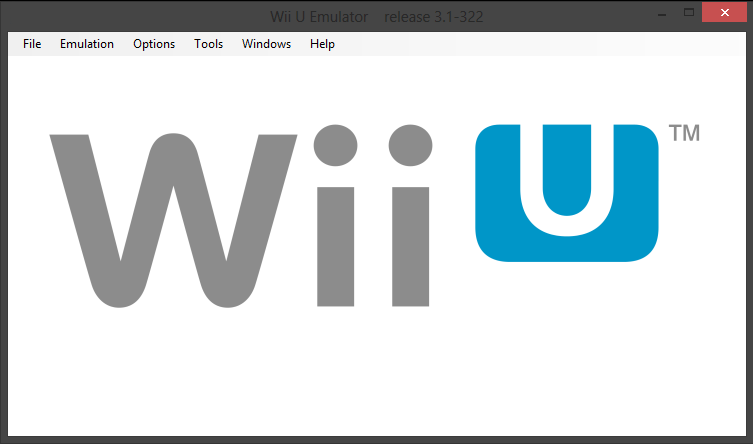Minimize the Wii U Emulator window

coord(660,14)
